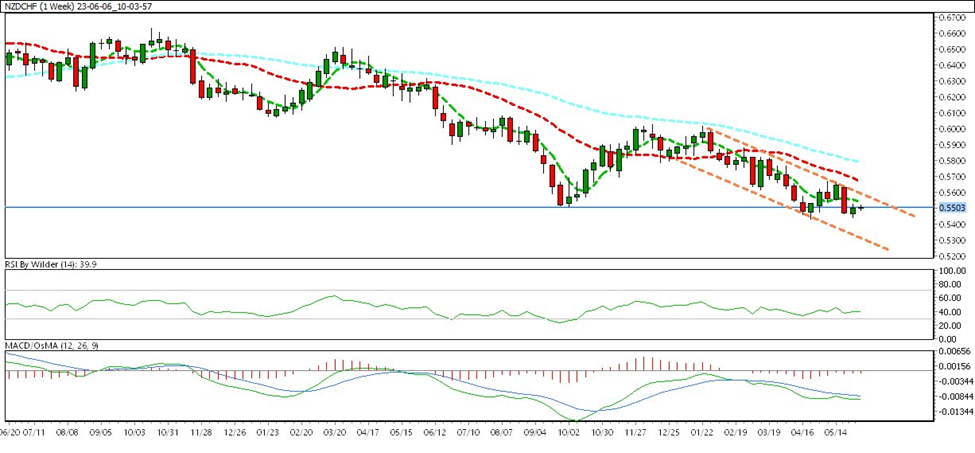975x453 pixels.
Task: Click the 01/22 date on time axis
Action: coord(702,433)
